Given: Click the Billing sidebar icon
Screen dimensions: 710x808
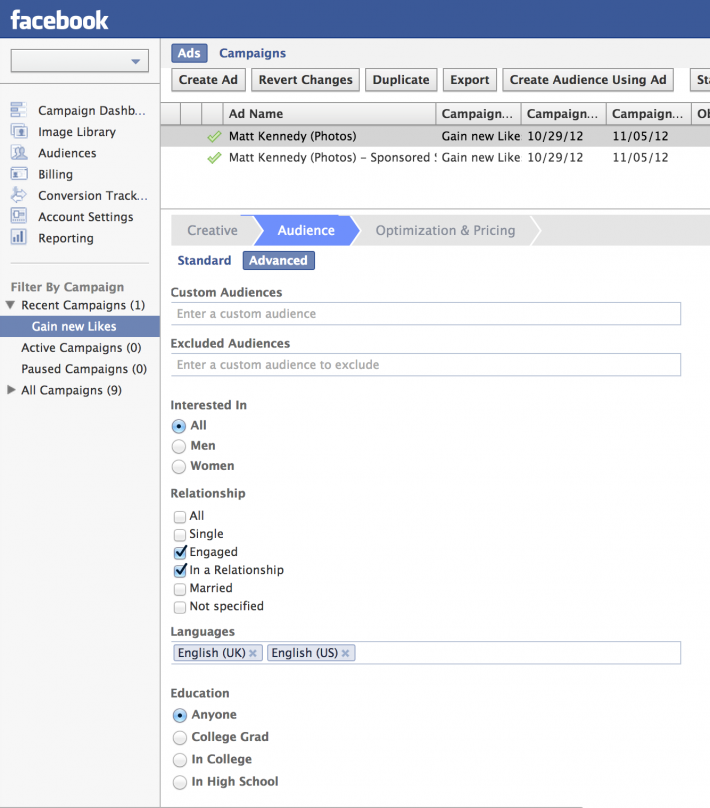Looking at the screenshot, I should pos(19,174).
